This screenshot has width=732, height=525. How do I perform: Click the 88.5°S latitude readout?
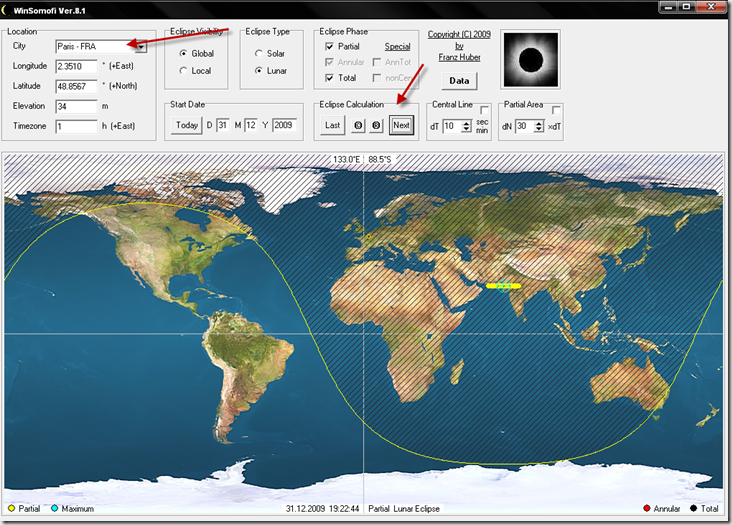380,160
